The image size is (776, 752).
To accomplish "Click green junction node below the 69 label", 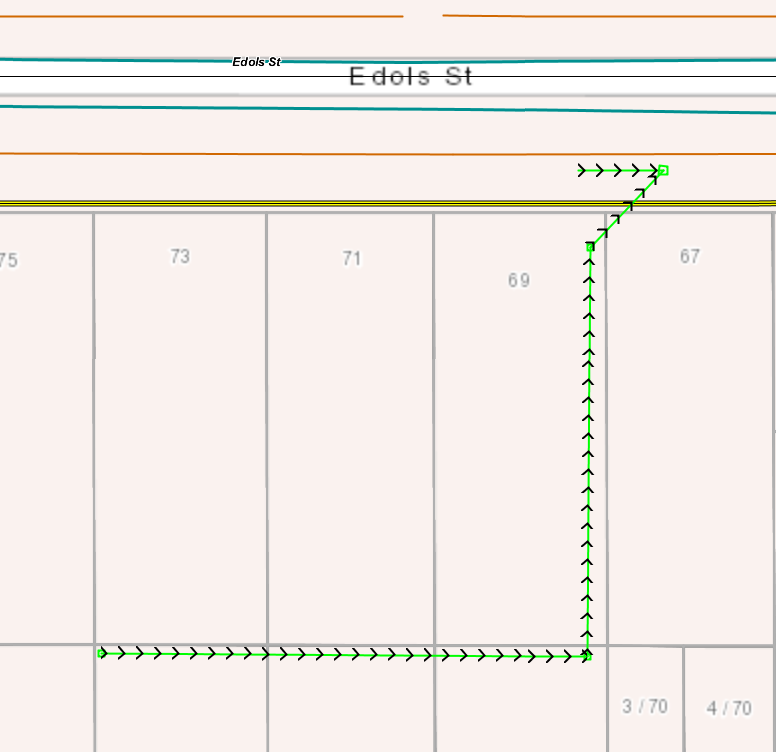I will click(x=590, y=246).
